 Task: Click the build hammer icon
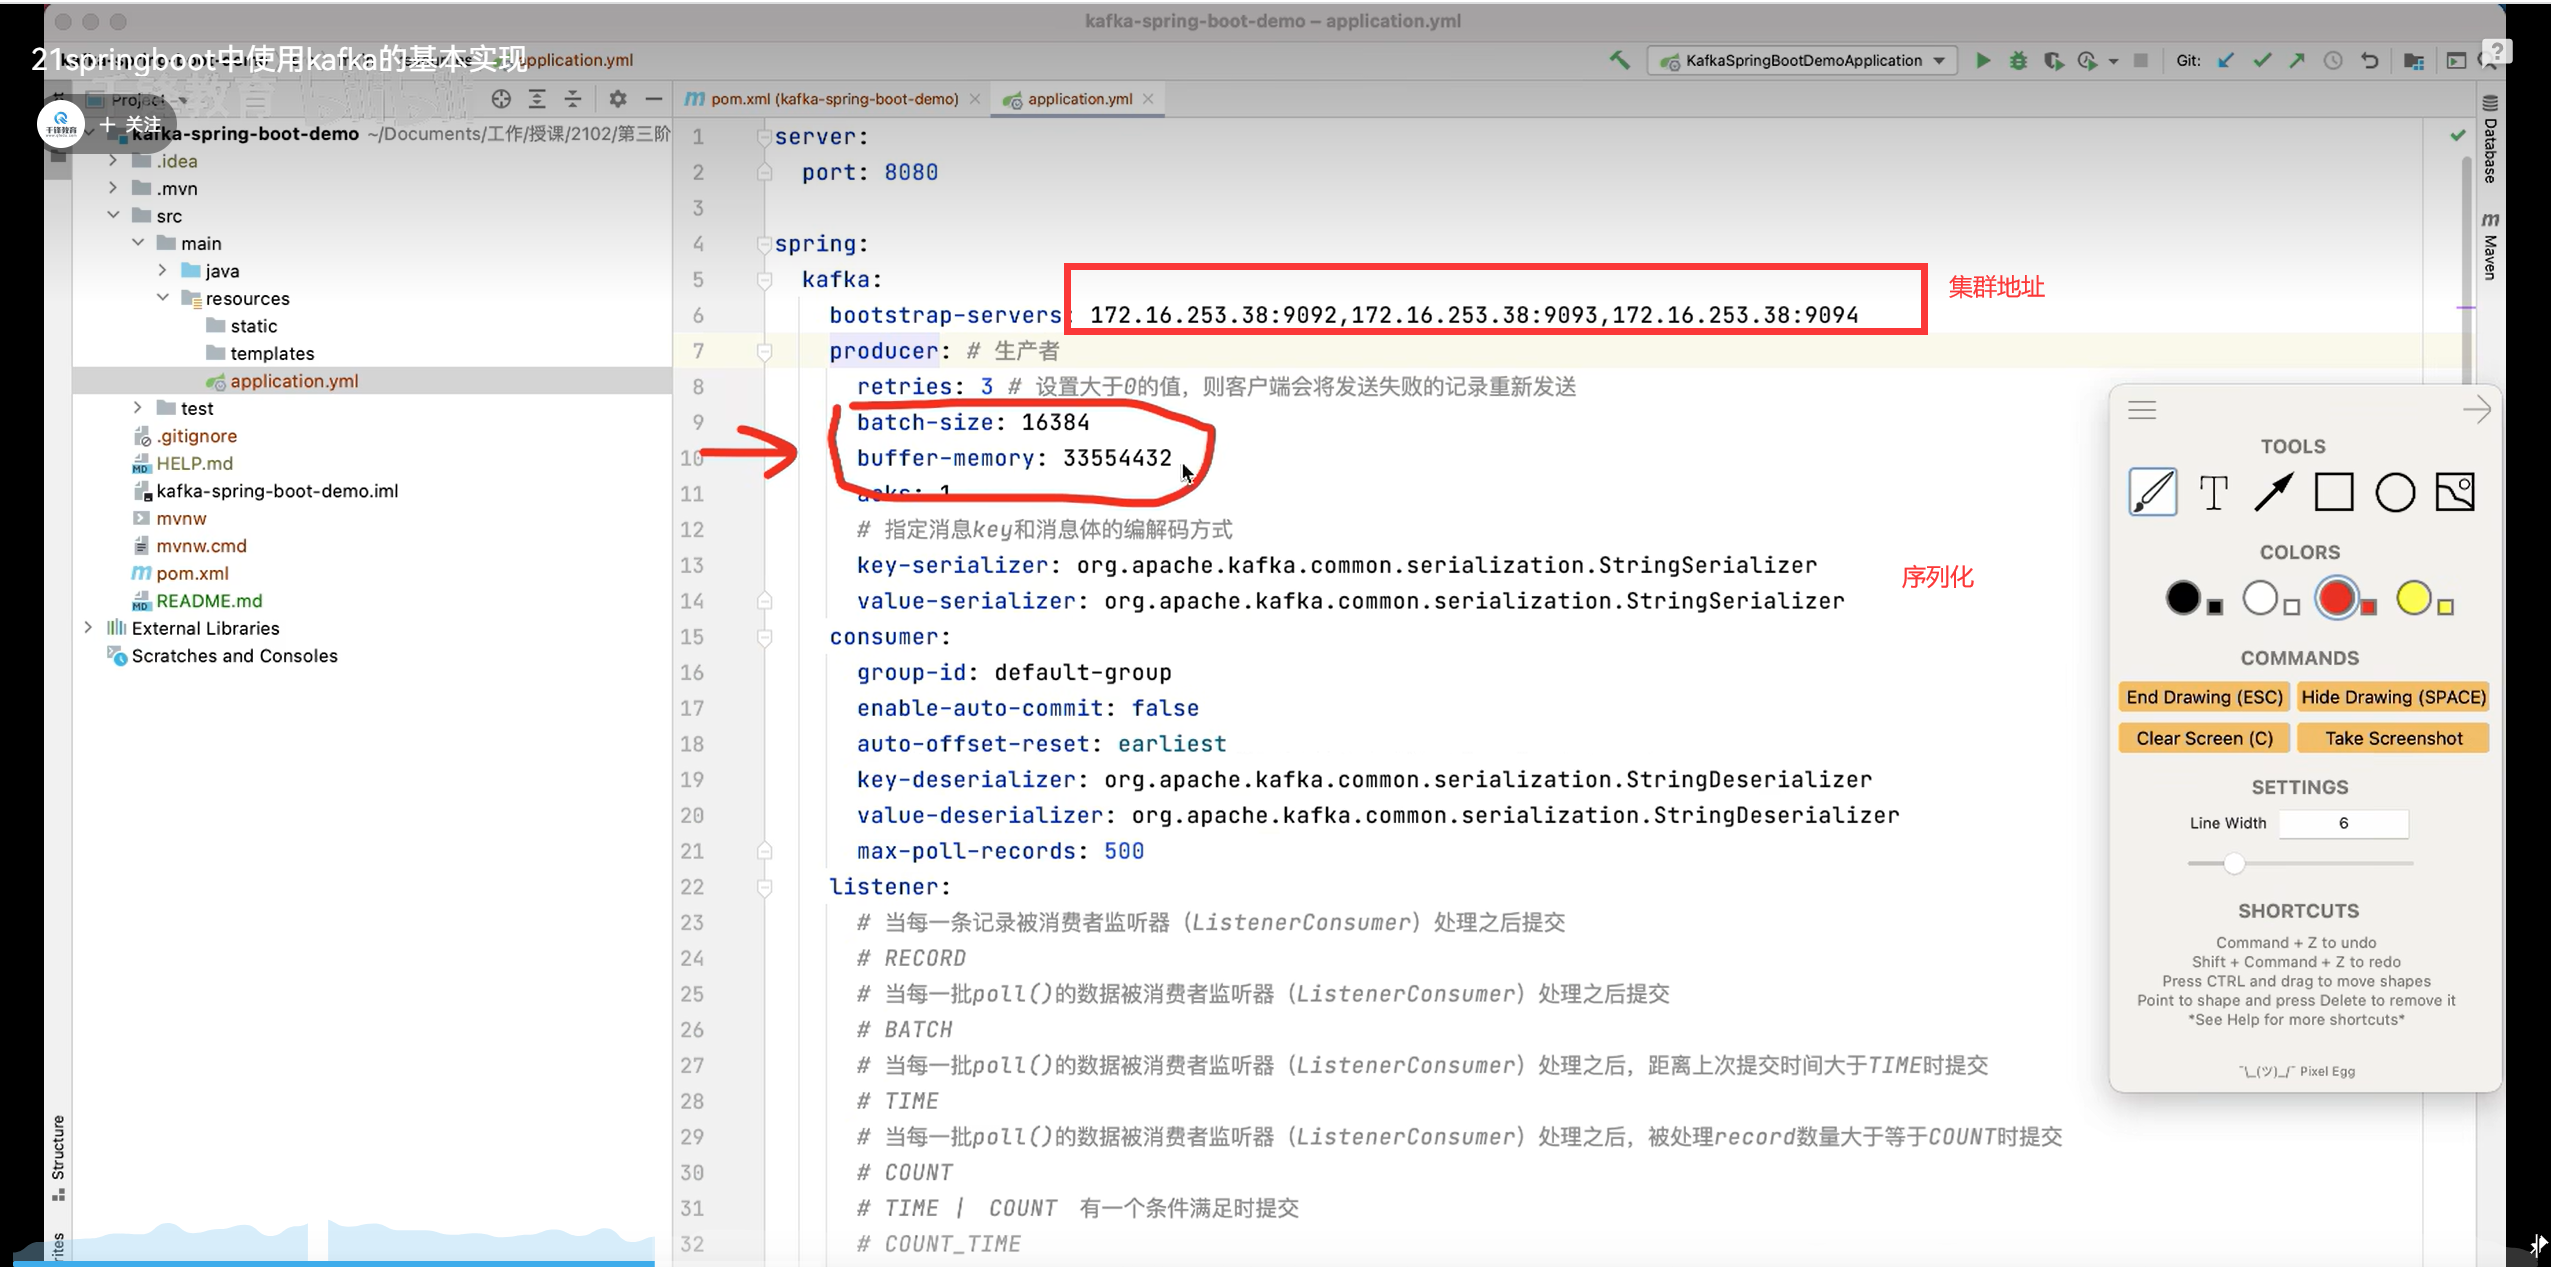coord(1619,60)
